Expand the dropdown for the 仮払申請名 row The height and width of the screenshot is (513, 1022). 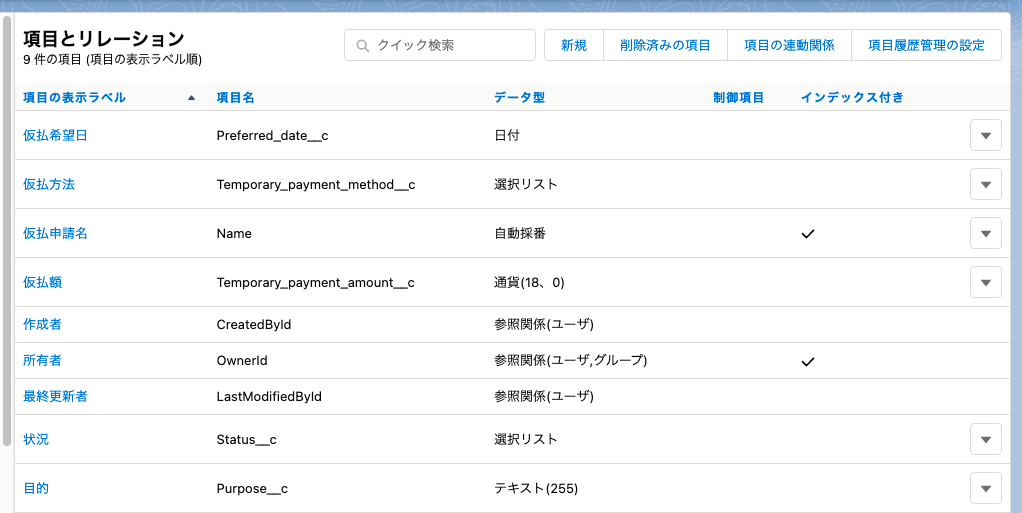(x=985, y=233)
